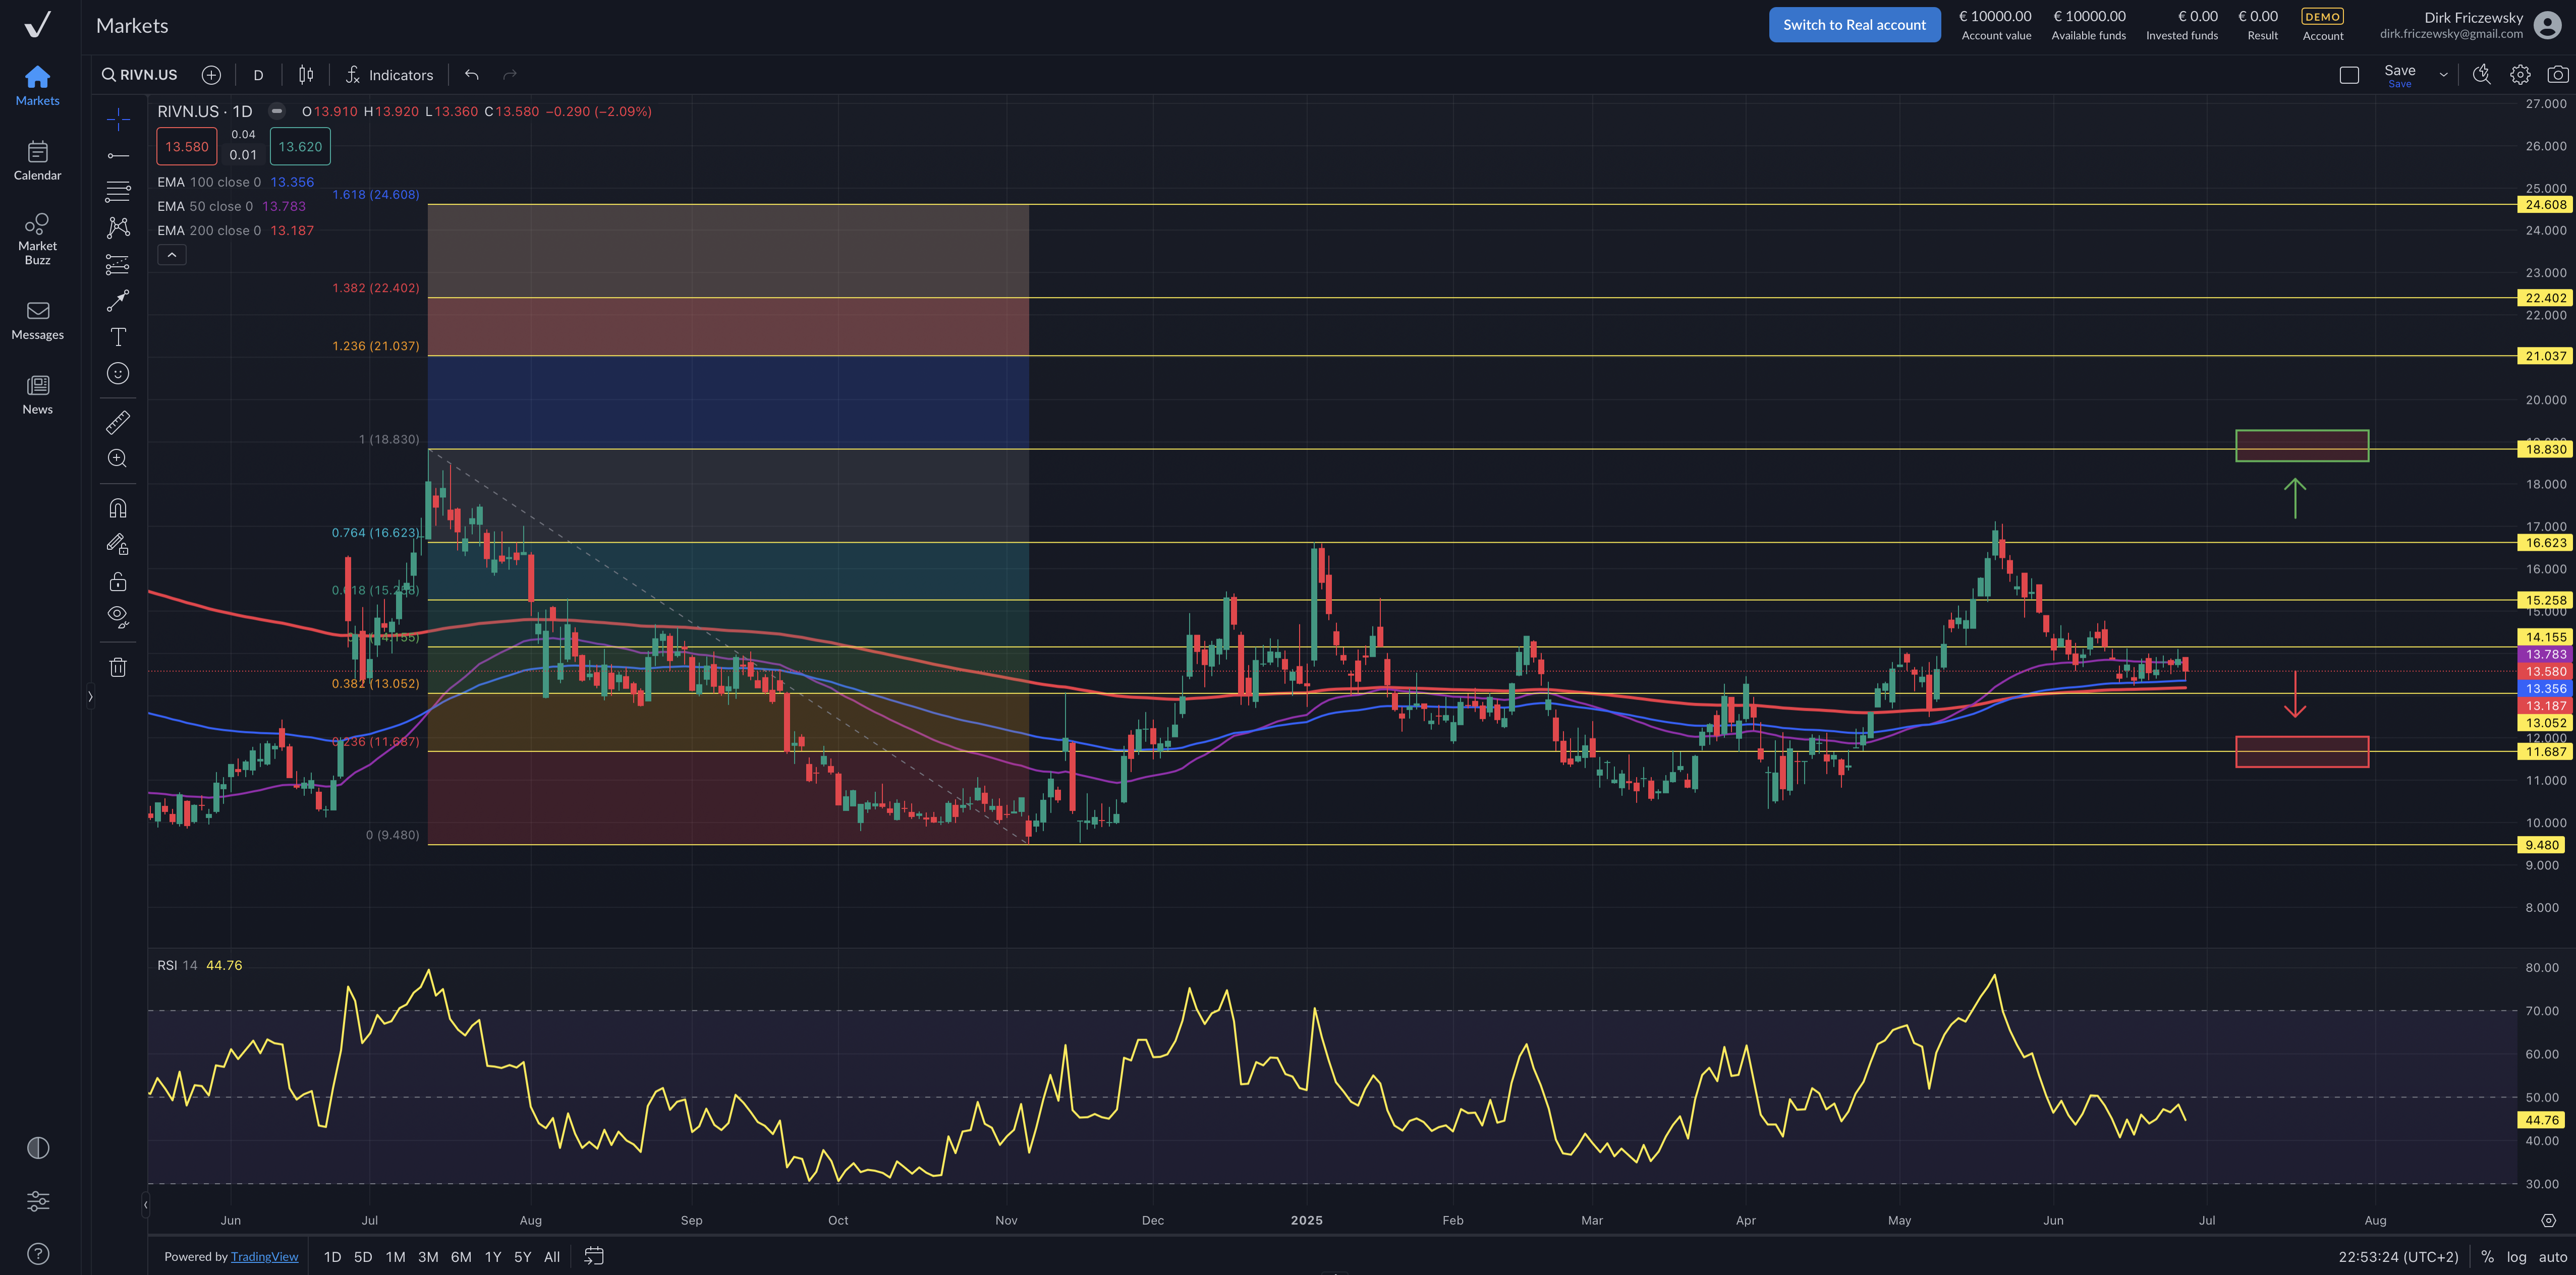Open the Market Buzz sidebar section

tap(37, 238)
